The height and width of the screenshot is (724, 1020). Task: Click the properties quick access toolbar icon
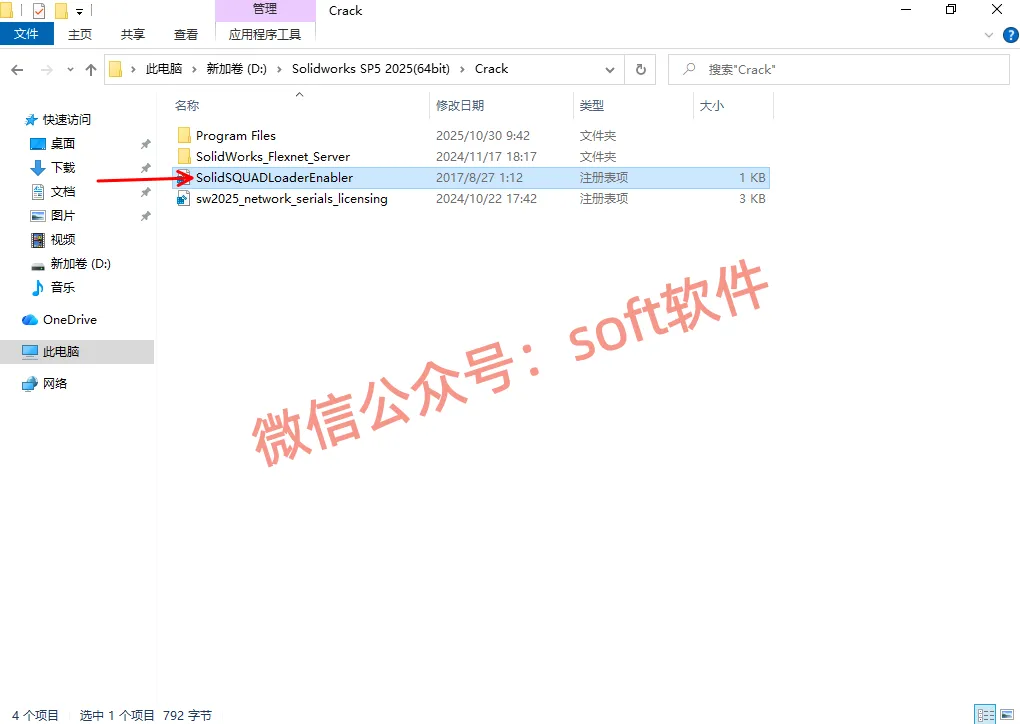coord(39,10)
